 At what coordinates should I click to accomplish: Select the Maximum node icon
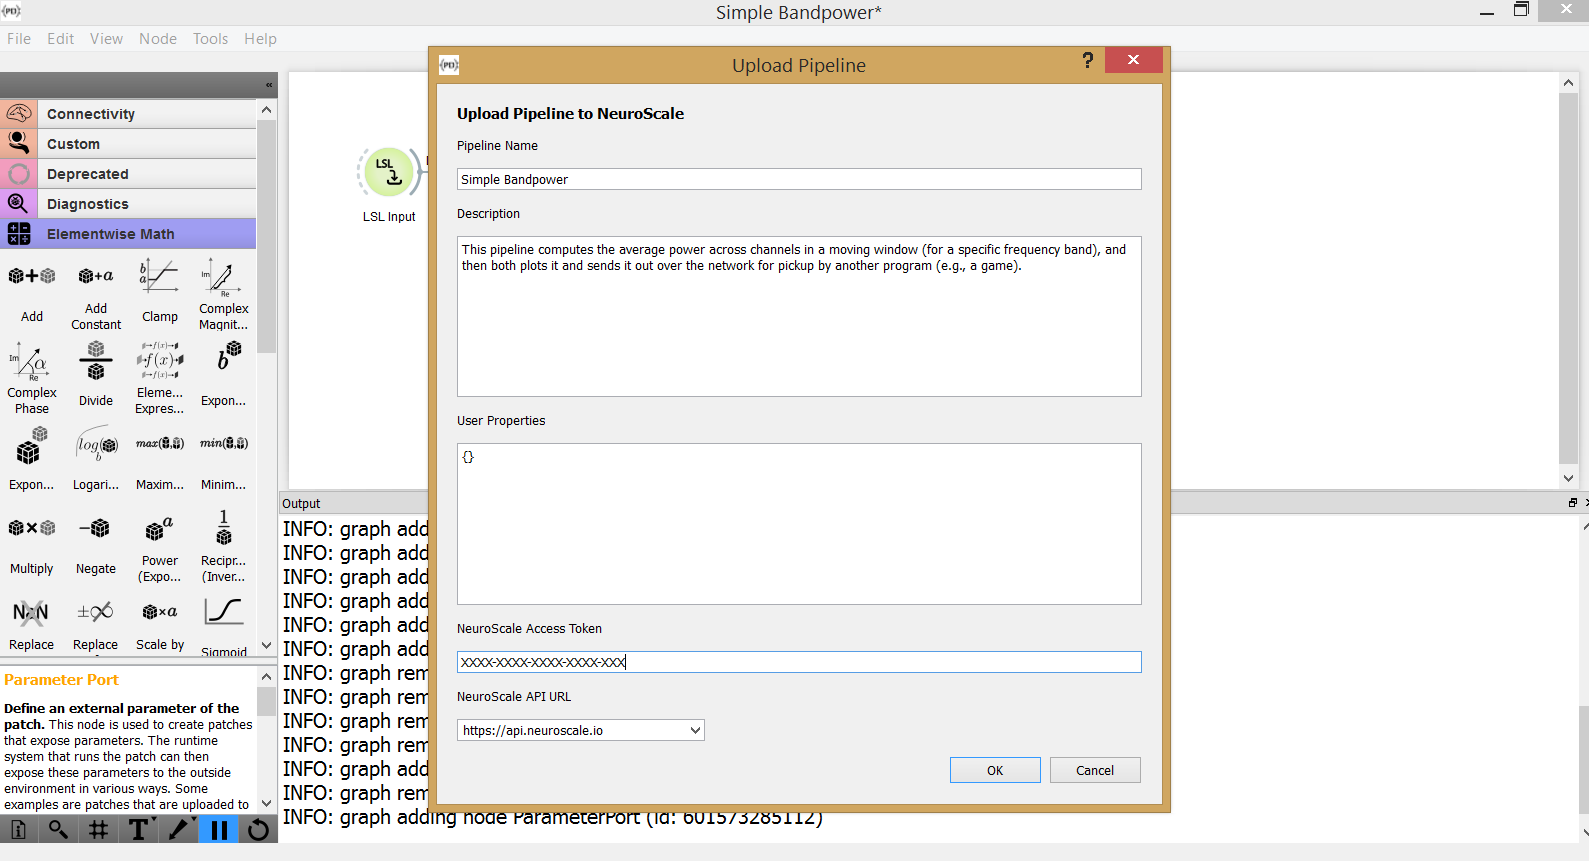160,443
